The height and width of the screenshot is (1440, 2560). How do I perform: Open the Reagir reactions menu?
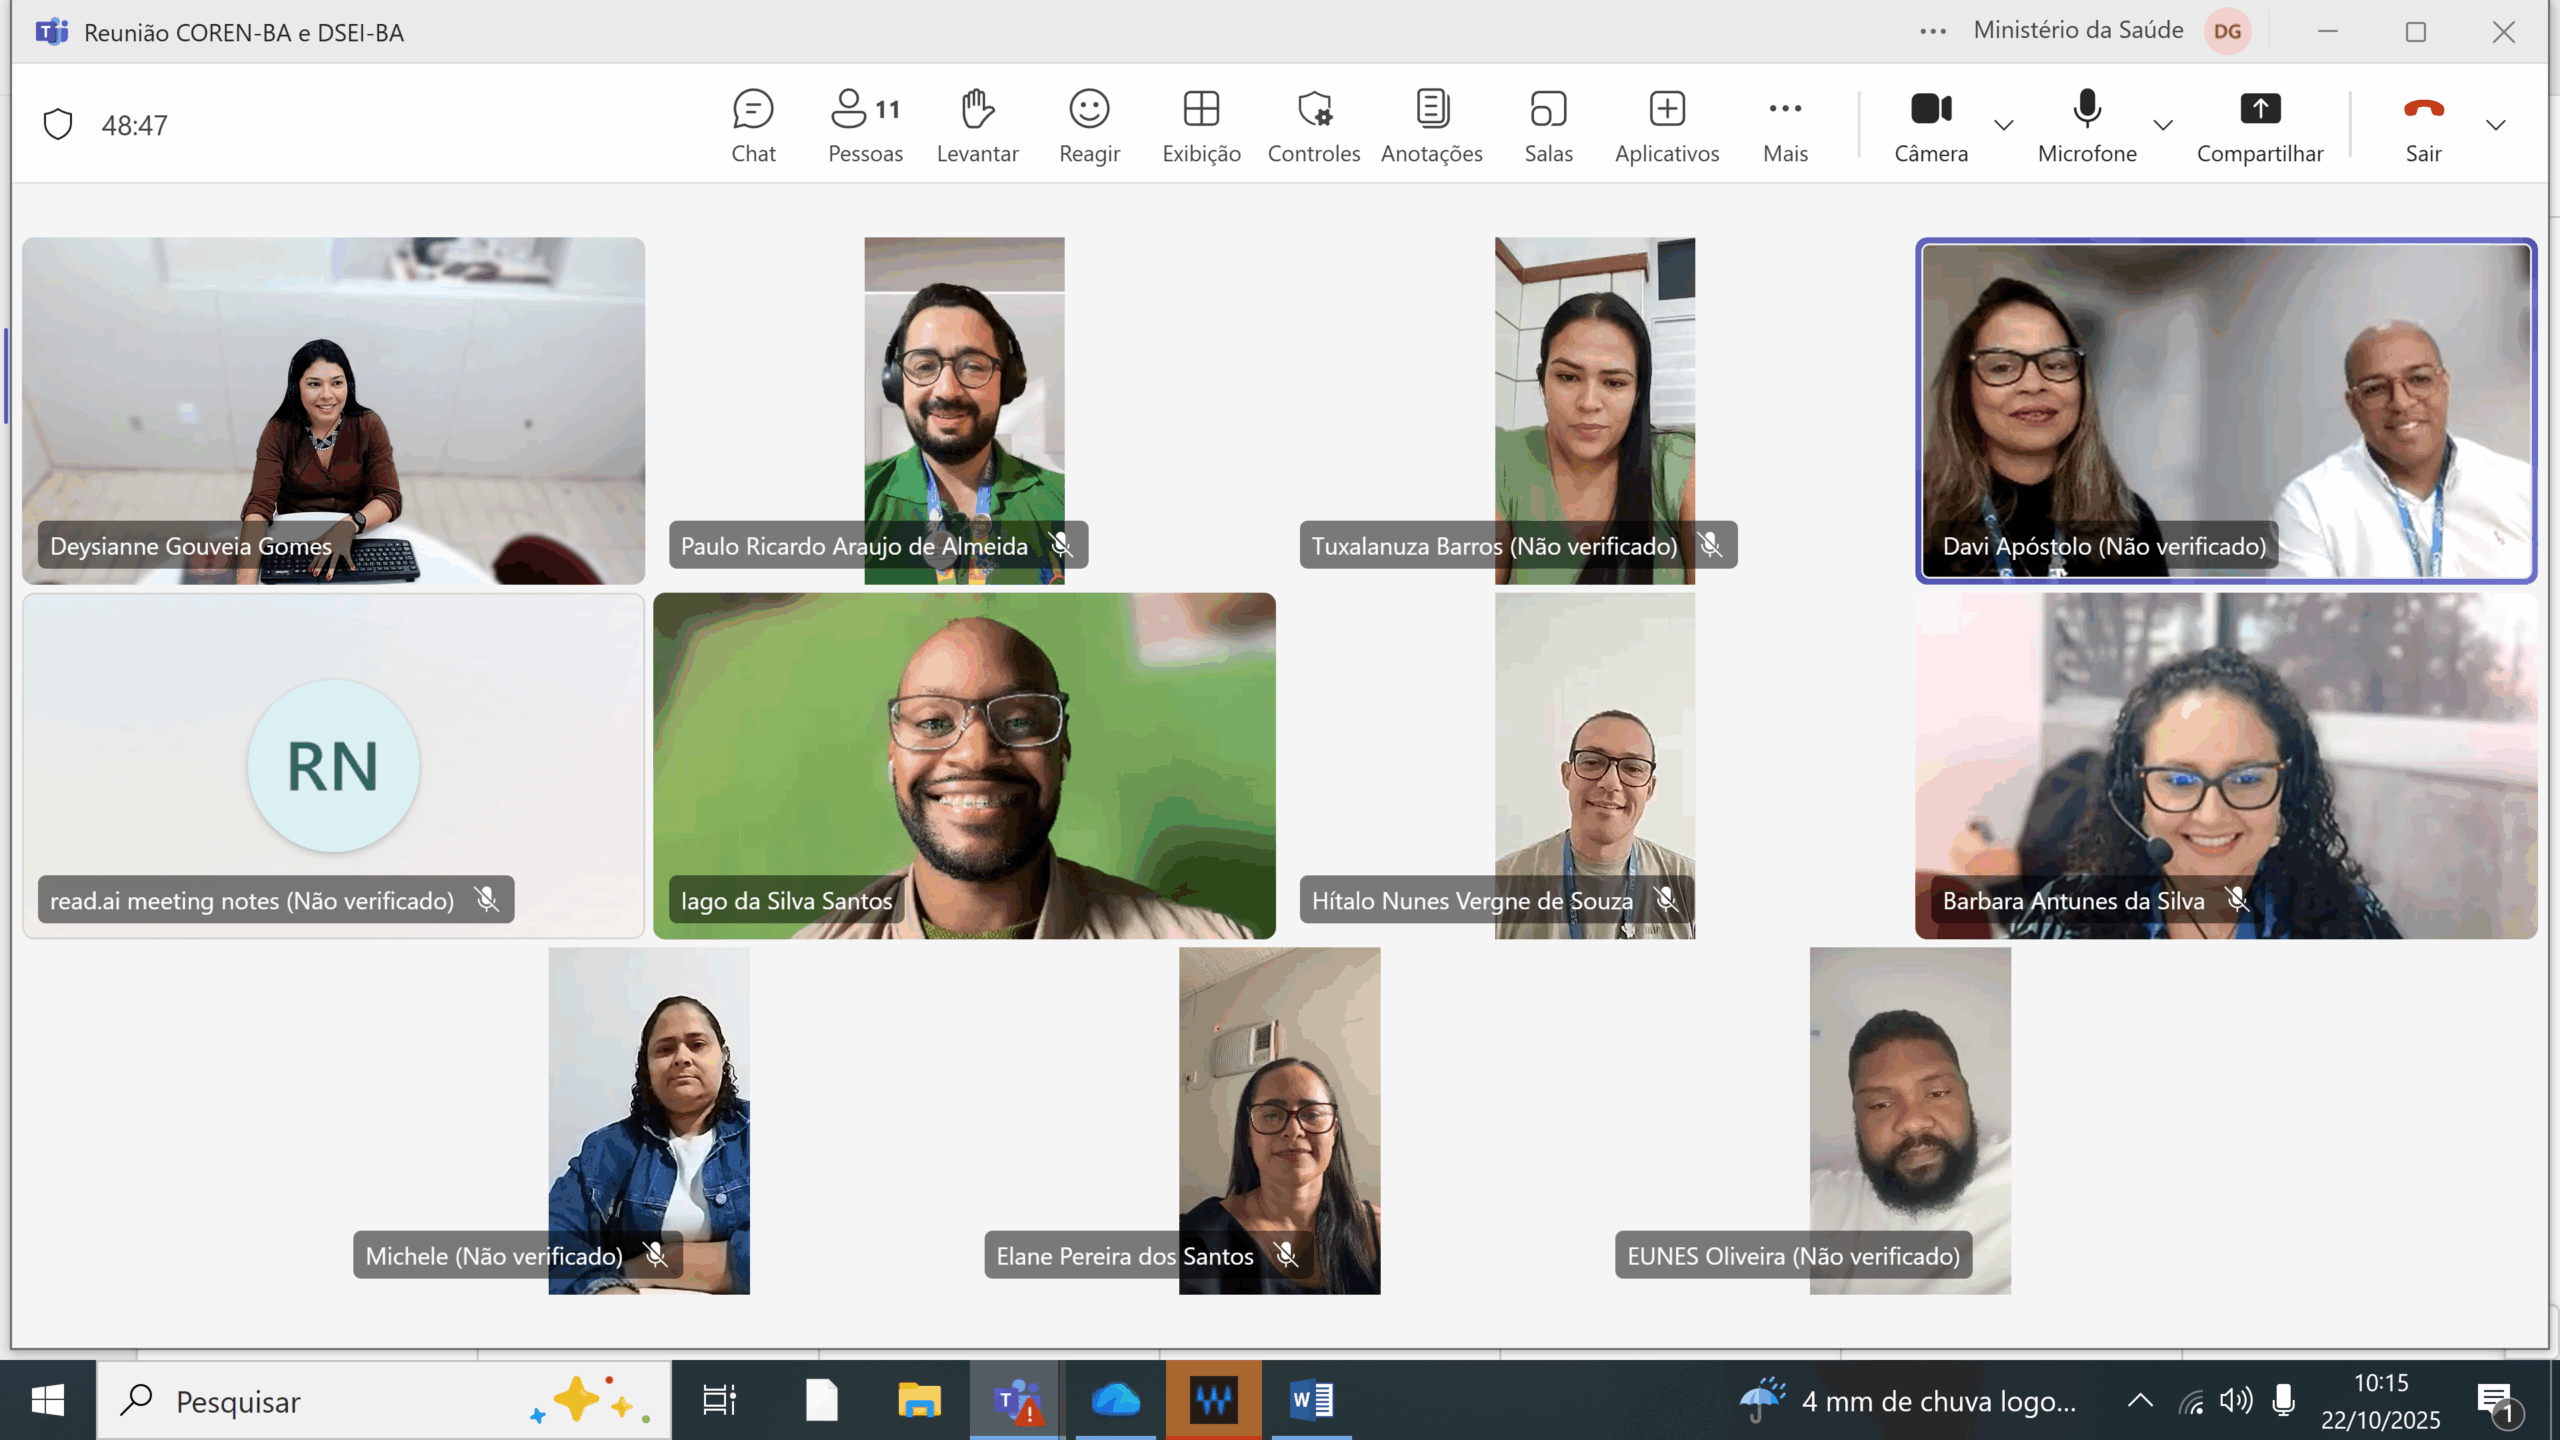[x=1089, y=125]
